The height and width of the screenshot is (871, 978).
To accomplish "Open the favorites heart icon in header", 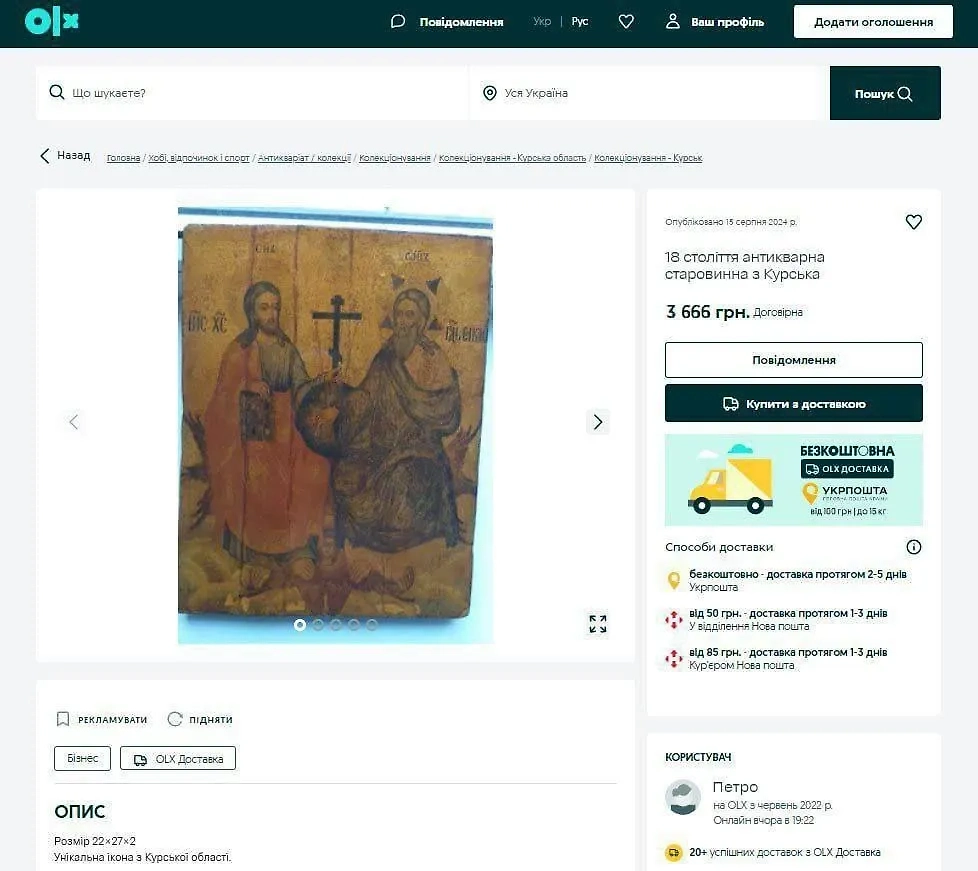I will (x=626, y=20).
